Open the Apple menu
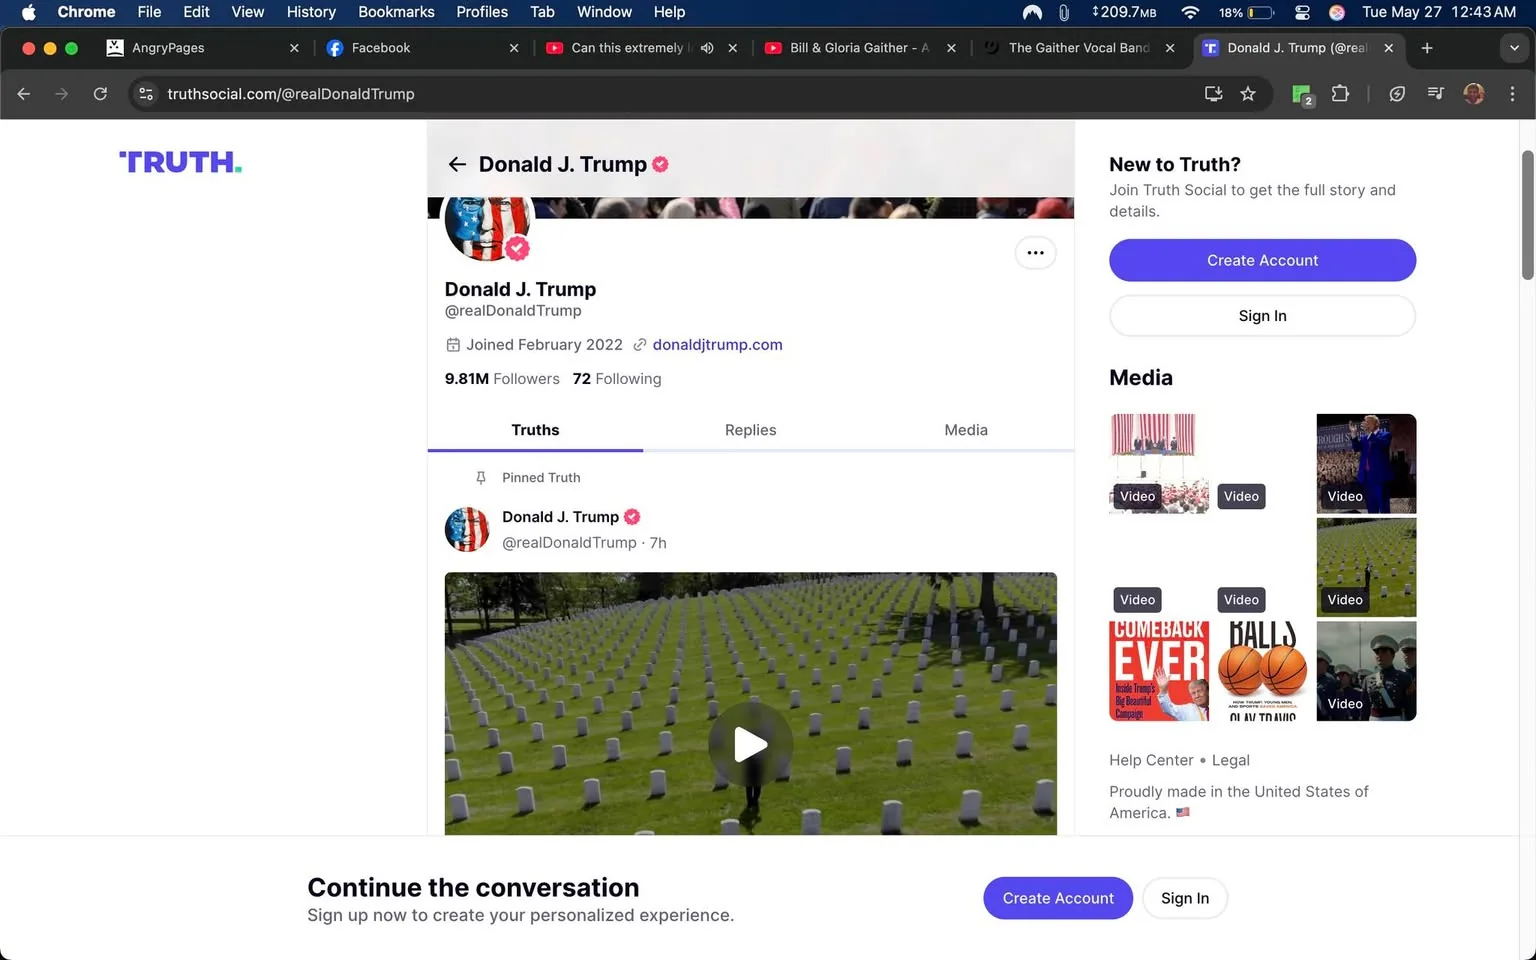The height and width of the screenshot is (960, 1536). pos(28,12)
